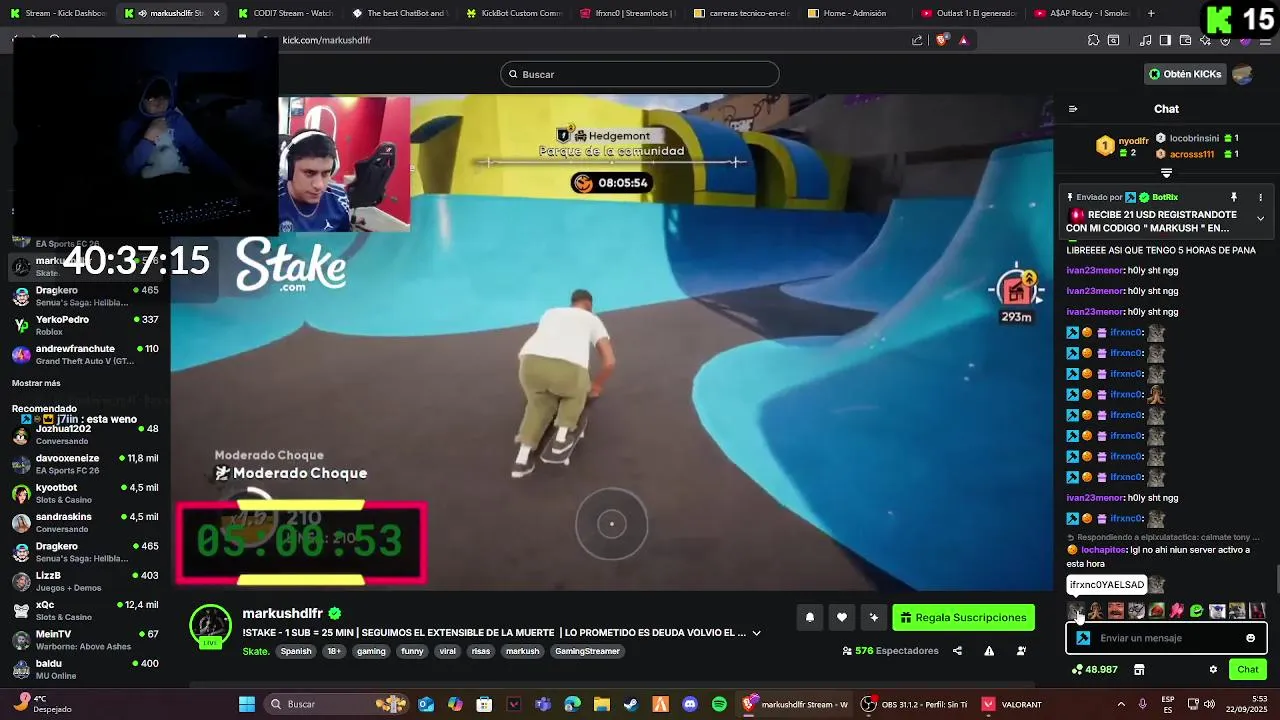
Task: Expand the chat leaderboard arrow
Action: (1166, 173)
